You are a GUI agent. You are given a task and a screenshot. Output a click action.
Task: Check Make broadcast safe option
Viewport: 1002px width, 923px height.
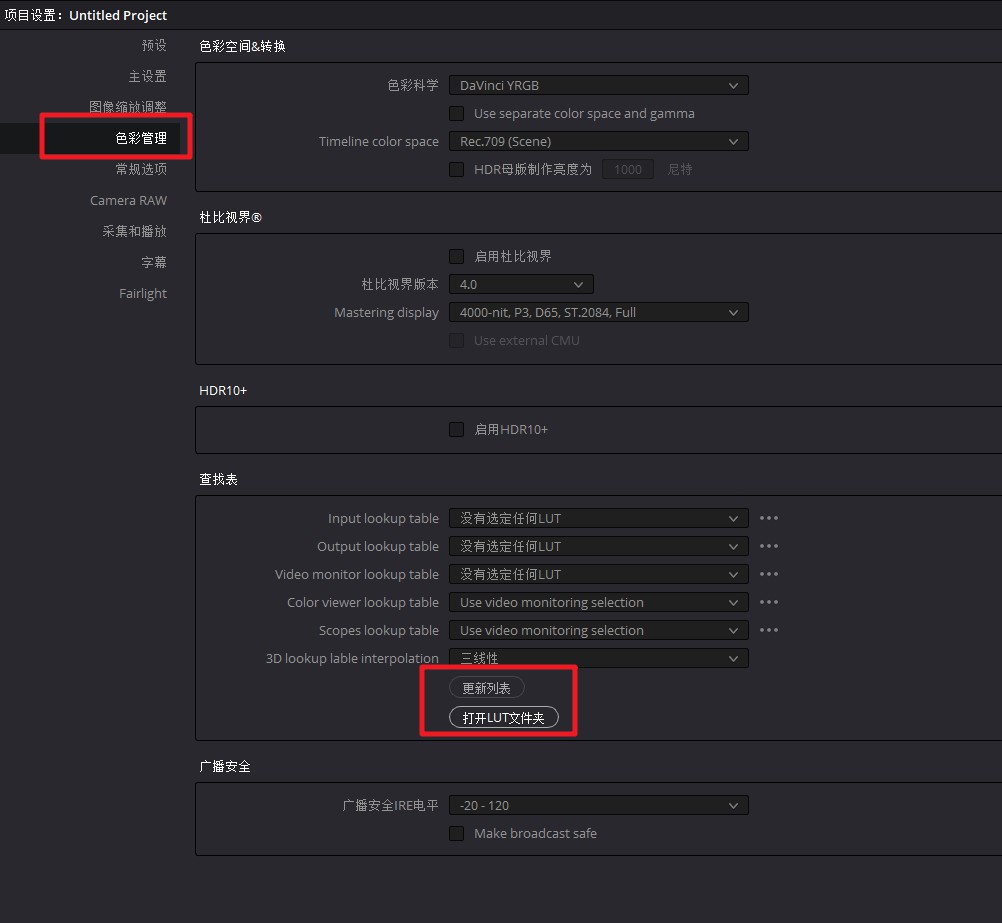(x=456, y=834)
